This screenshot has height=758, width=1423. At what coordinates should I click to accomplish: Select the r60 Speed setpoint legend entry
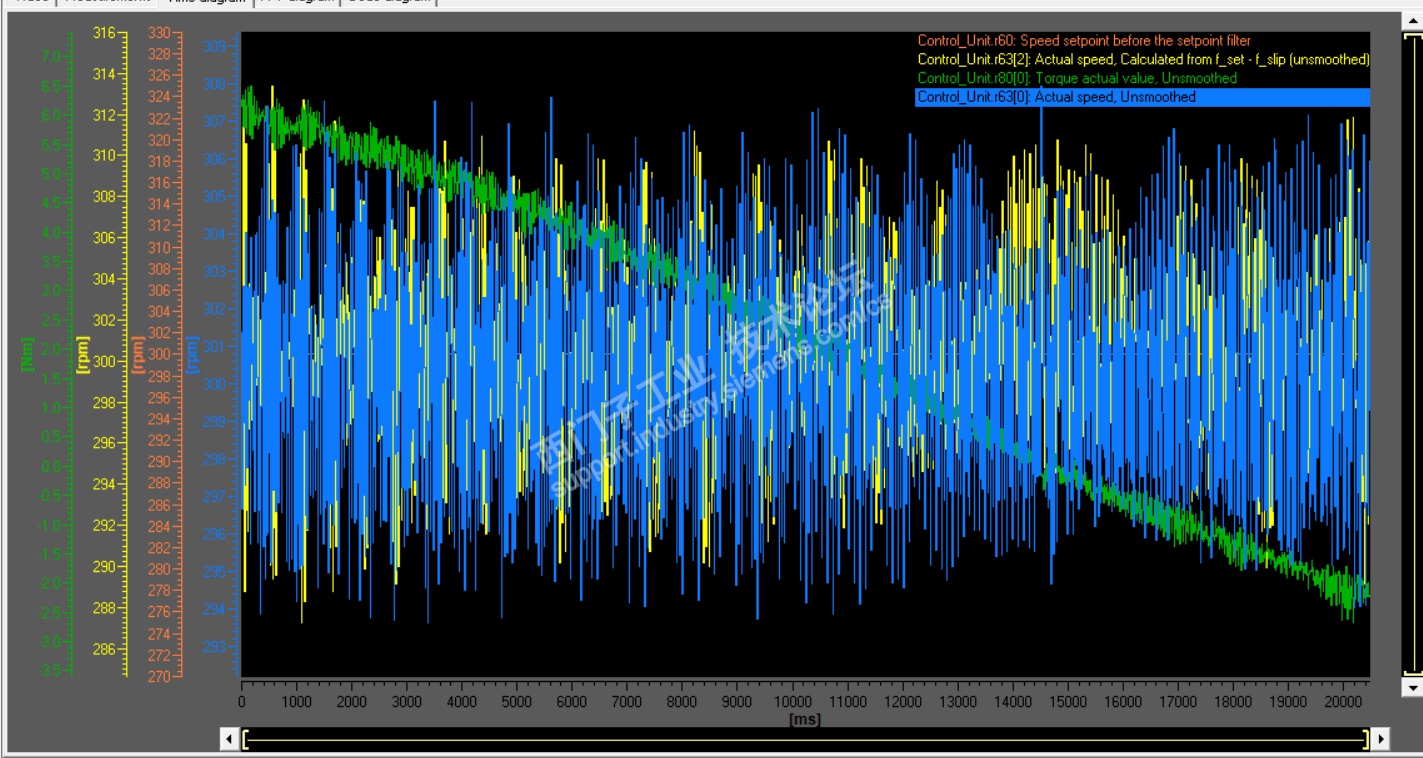click(x=1084, y=41)
